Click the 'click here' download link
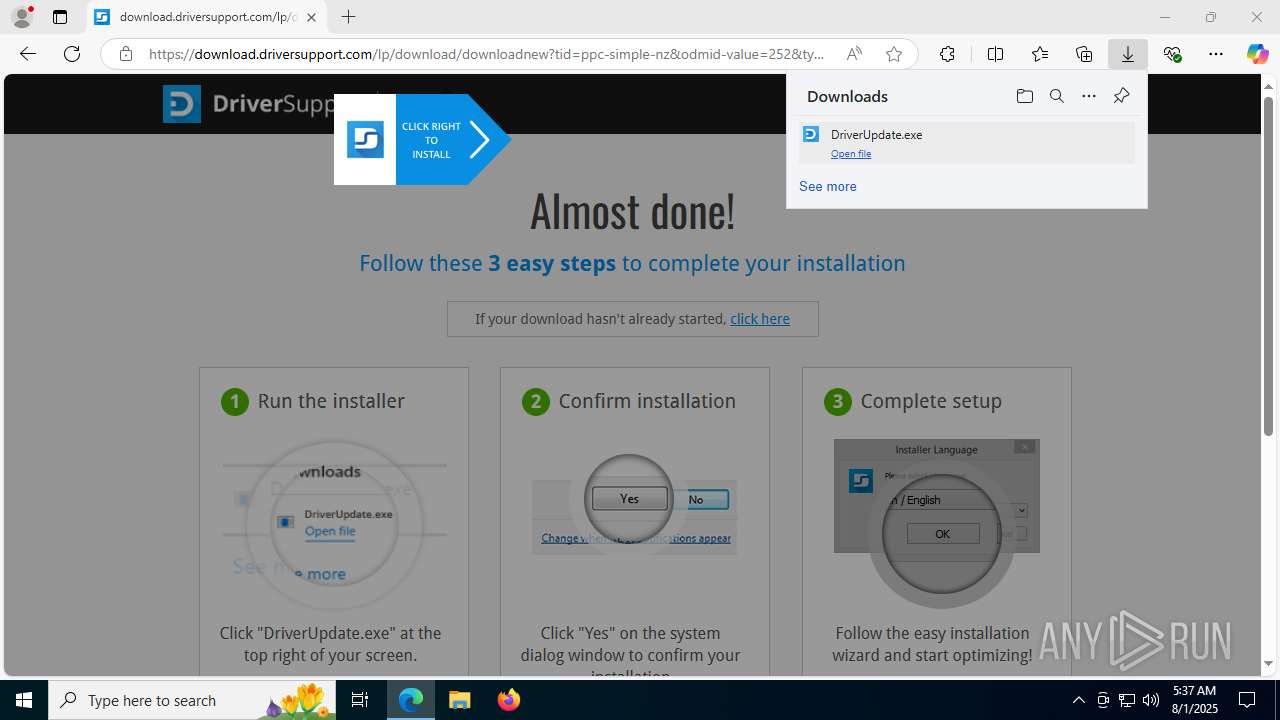The height and width of the screenshot is (720, 1280). point(760,319)
